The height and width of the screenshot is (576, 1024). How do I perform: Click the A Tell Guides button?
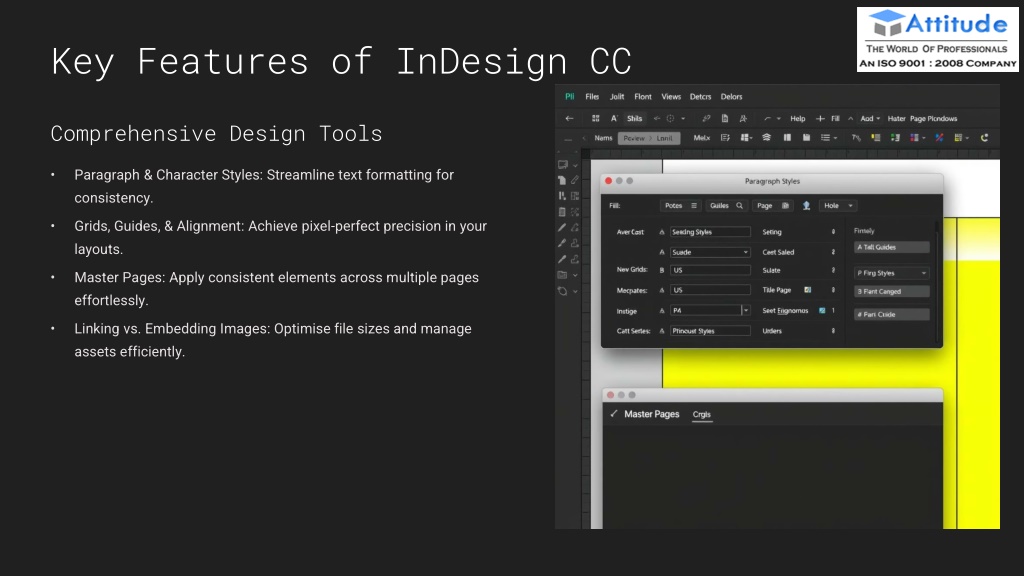(x=891, y=248)
